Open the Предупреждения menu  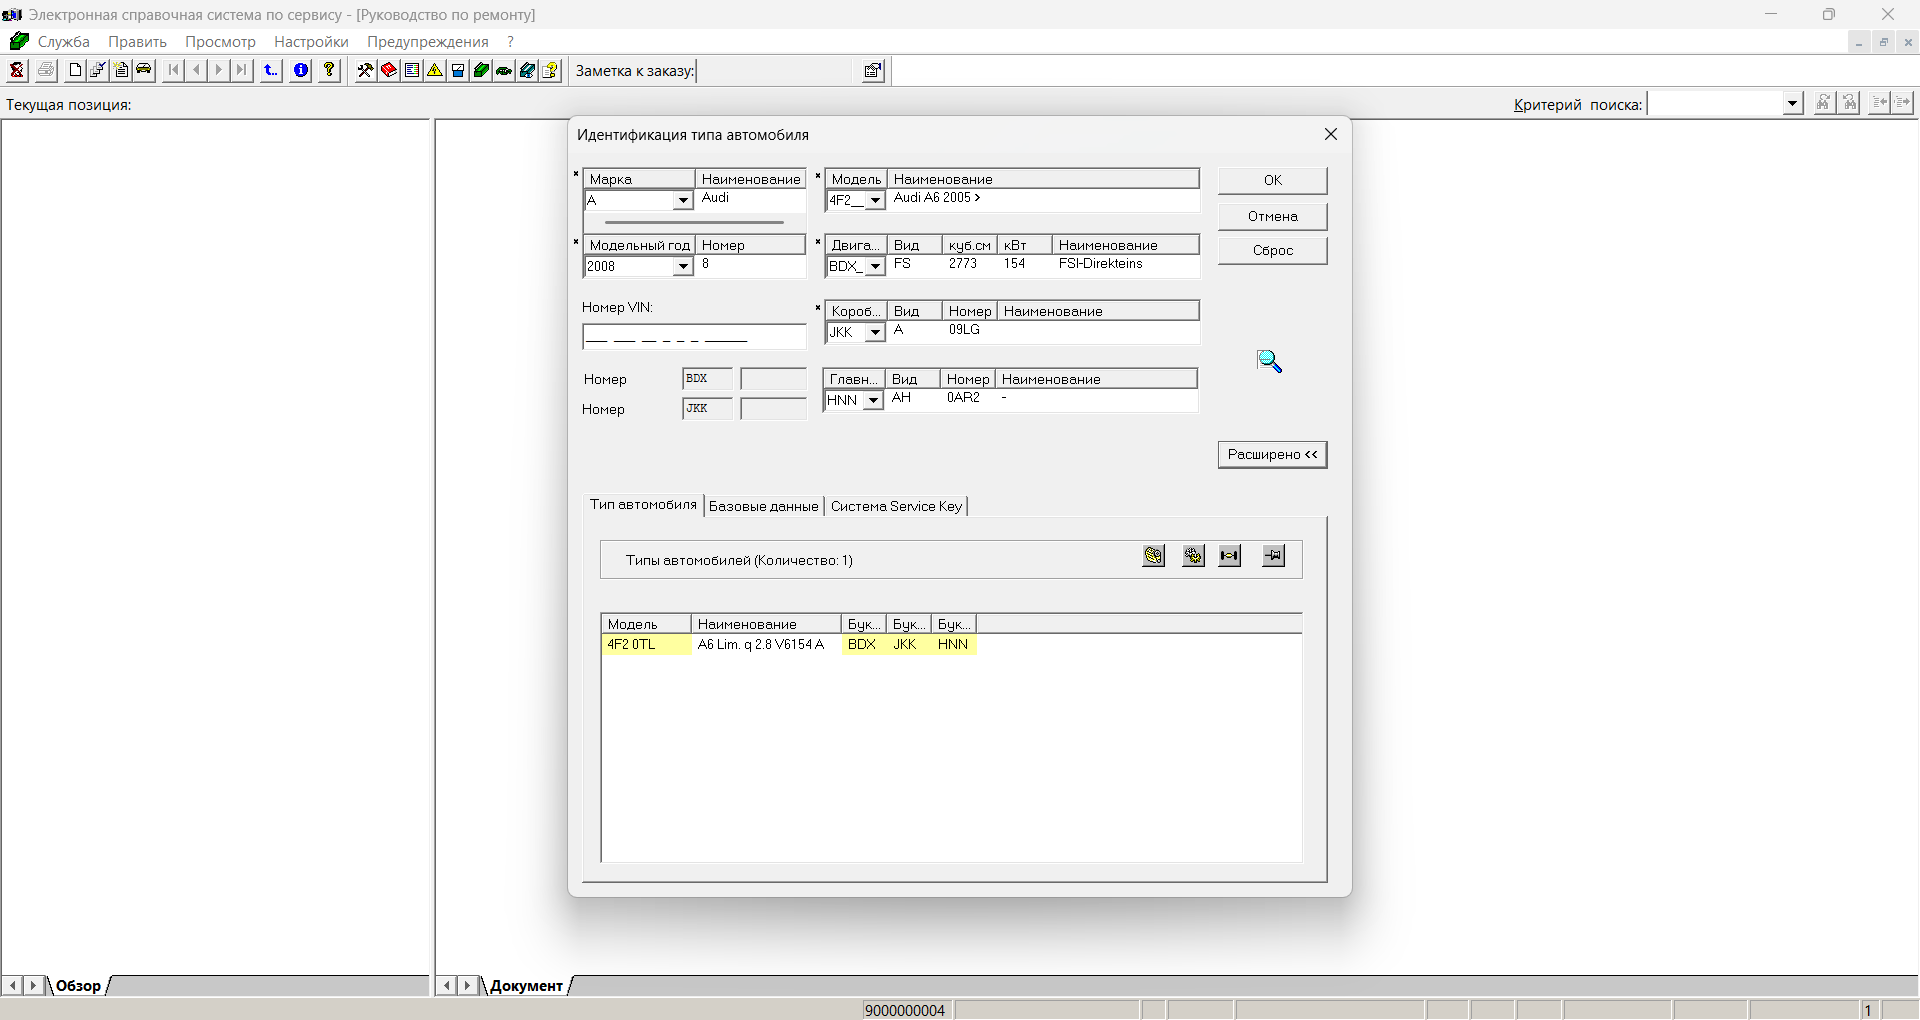point(427,42)
